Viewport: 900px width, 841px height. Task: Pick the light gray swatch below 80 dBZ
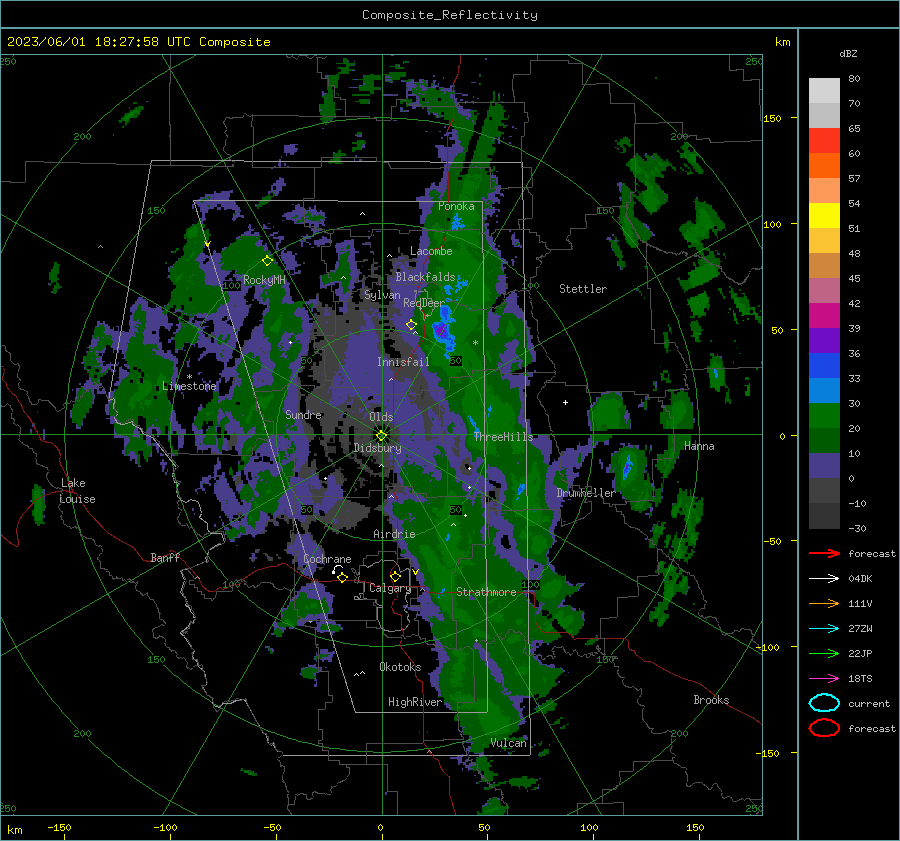tap(824, 91)
